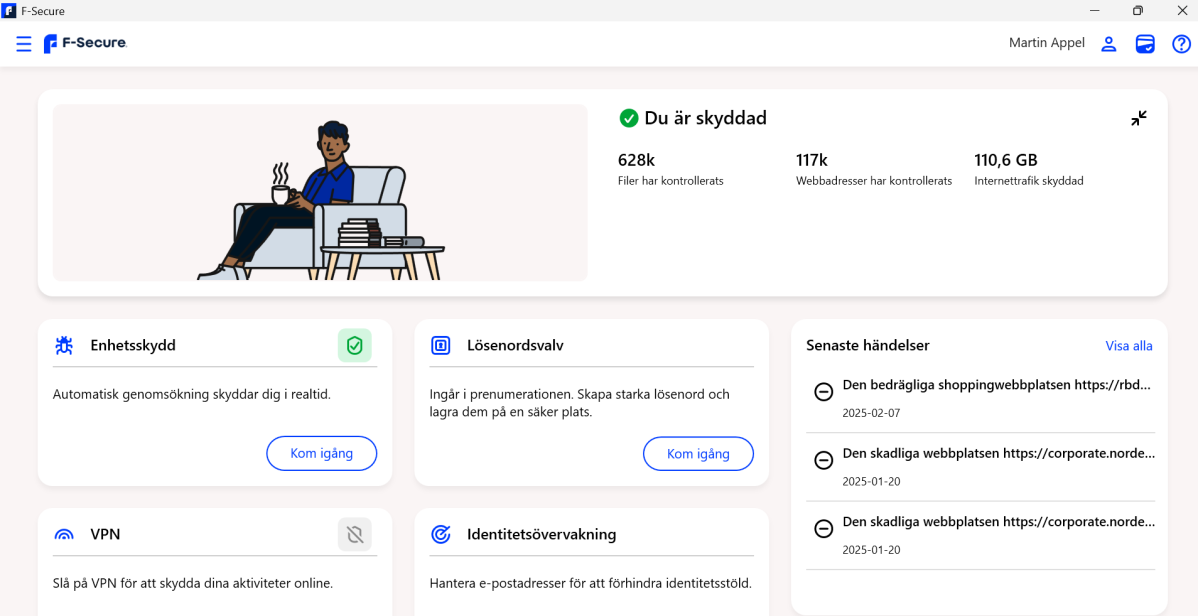1198x616 pixels.
Task: Open the Identitetsövervakning card heading
Action: (x=541, y=535)
